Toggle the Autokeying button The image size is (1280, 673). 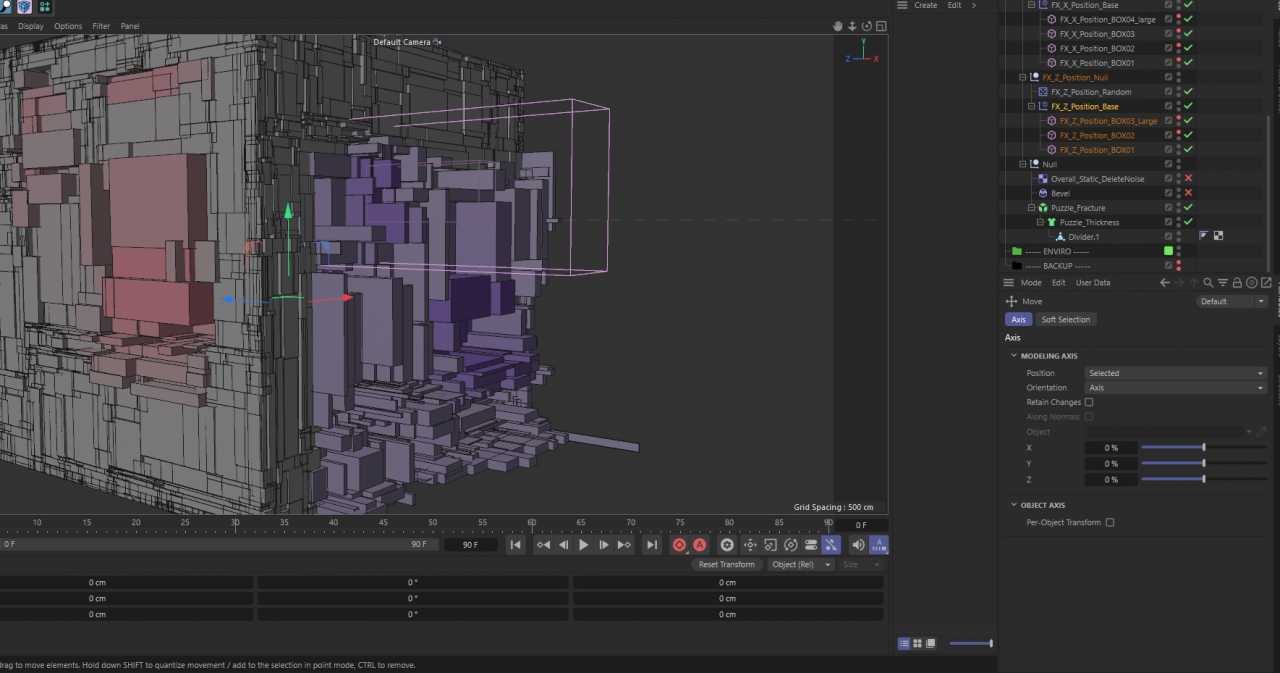(700, 545)
